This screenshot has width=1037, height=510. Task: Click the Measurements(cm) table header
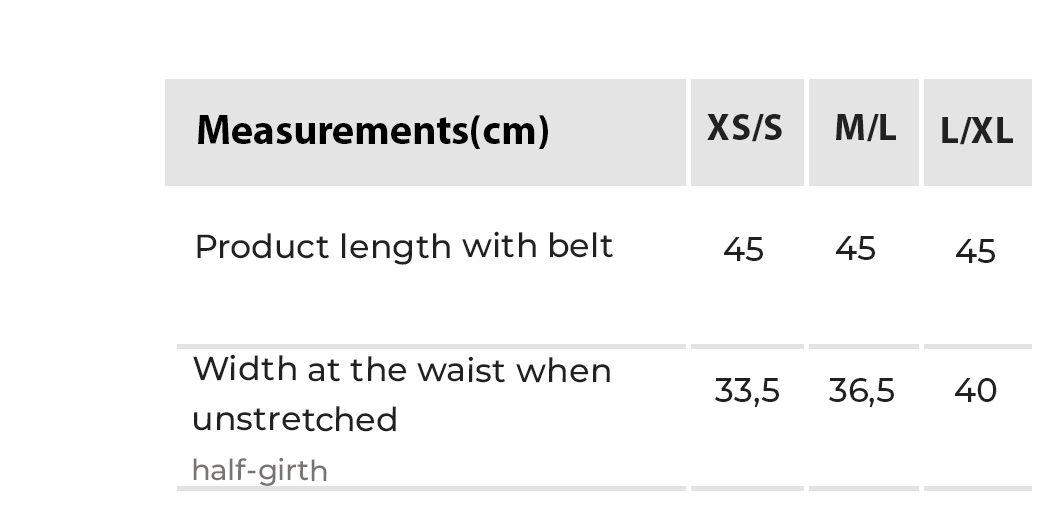click(x=372, y=131)
